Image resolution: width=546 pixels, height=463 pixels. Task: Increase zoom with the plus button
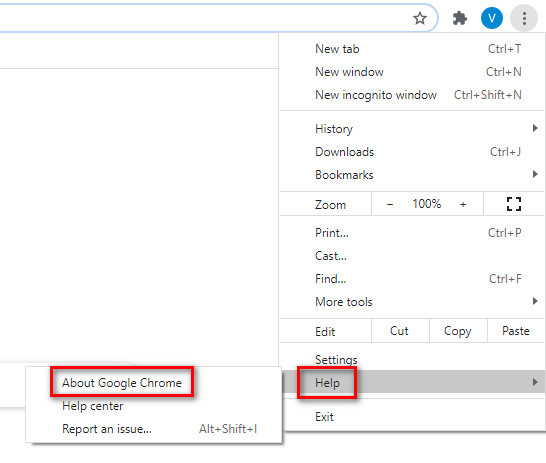coord(463,204)
